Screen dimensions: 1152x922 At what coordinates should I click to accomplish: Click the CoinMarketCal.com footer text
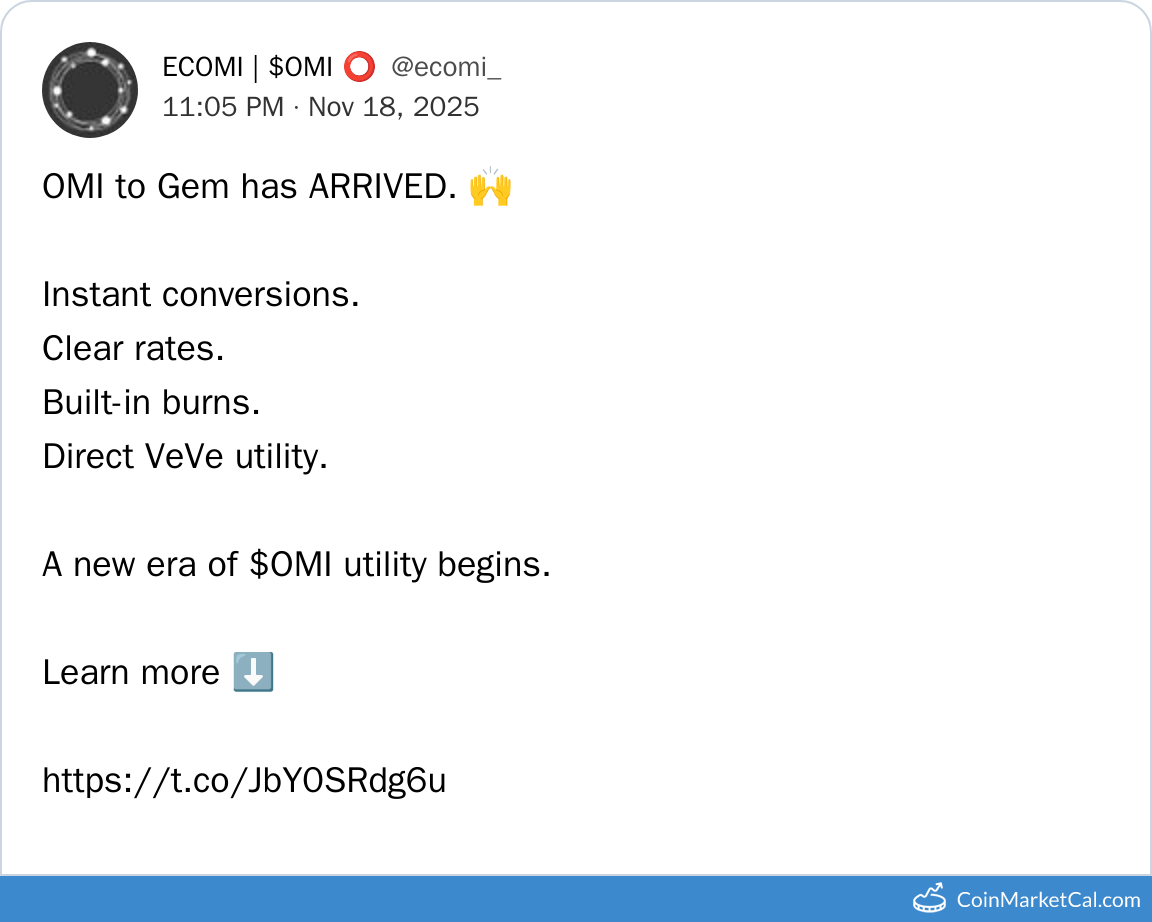pyautogui.click(x=1048, y=899)
